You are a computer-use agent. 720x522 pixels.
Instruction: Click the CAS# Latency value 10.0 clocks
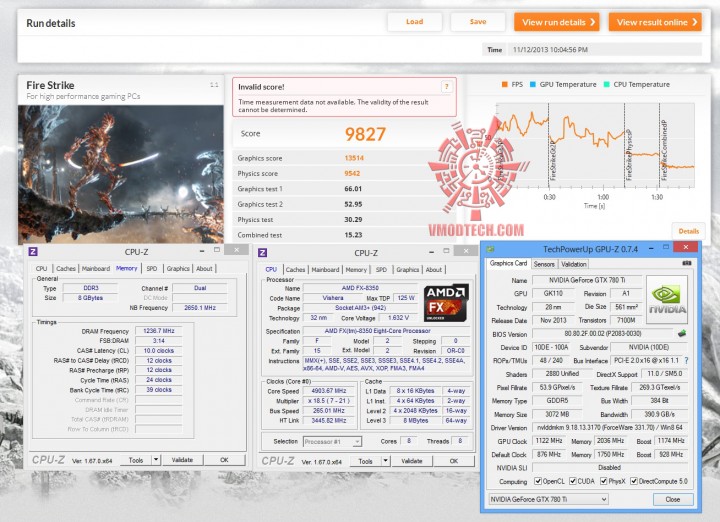point(159,350)
